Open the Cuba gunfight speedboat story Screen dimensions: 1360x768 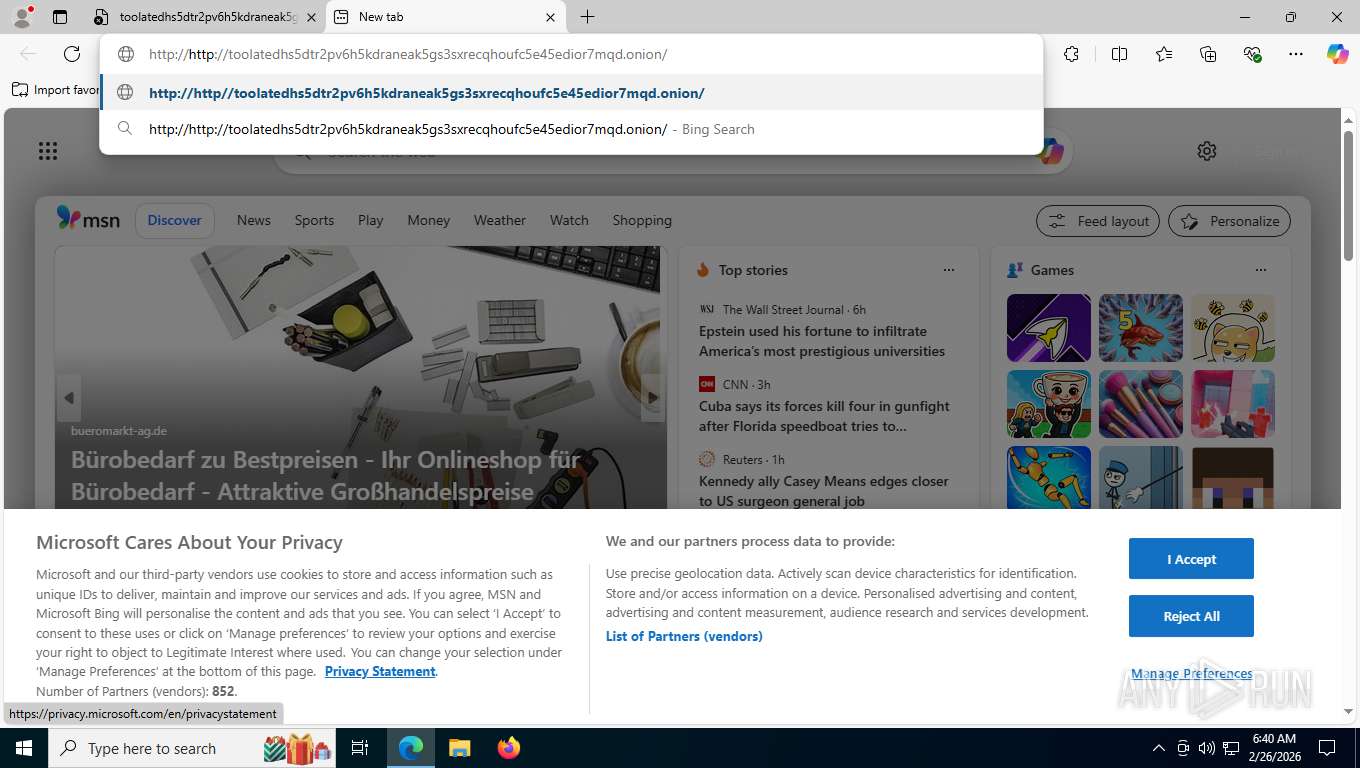click(x=825, y=416)
